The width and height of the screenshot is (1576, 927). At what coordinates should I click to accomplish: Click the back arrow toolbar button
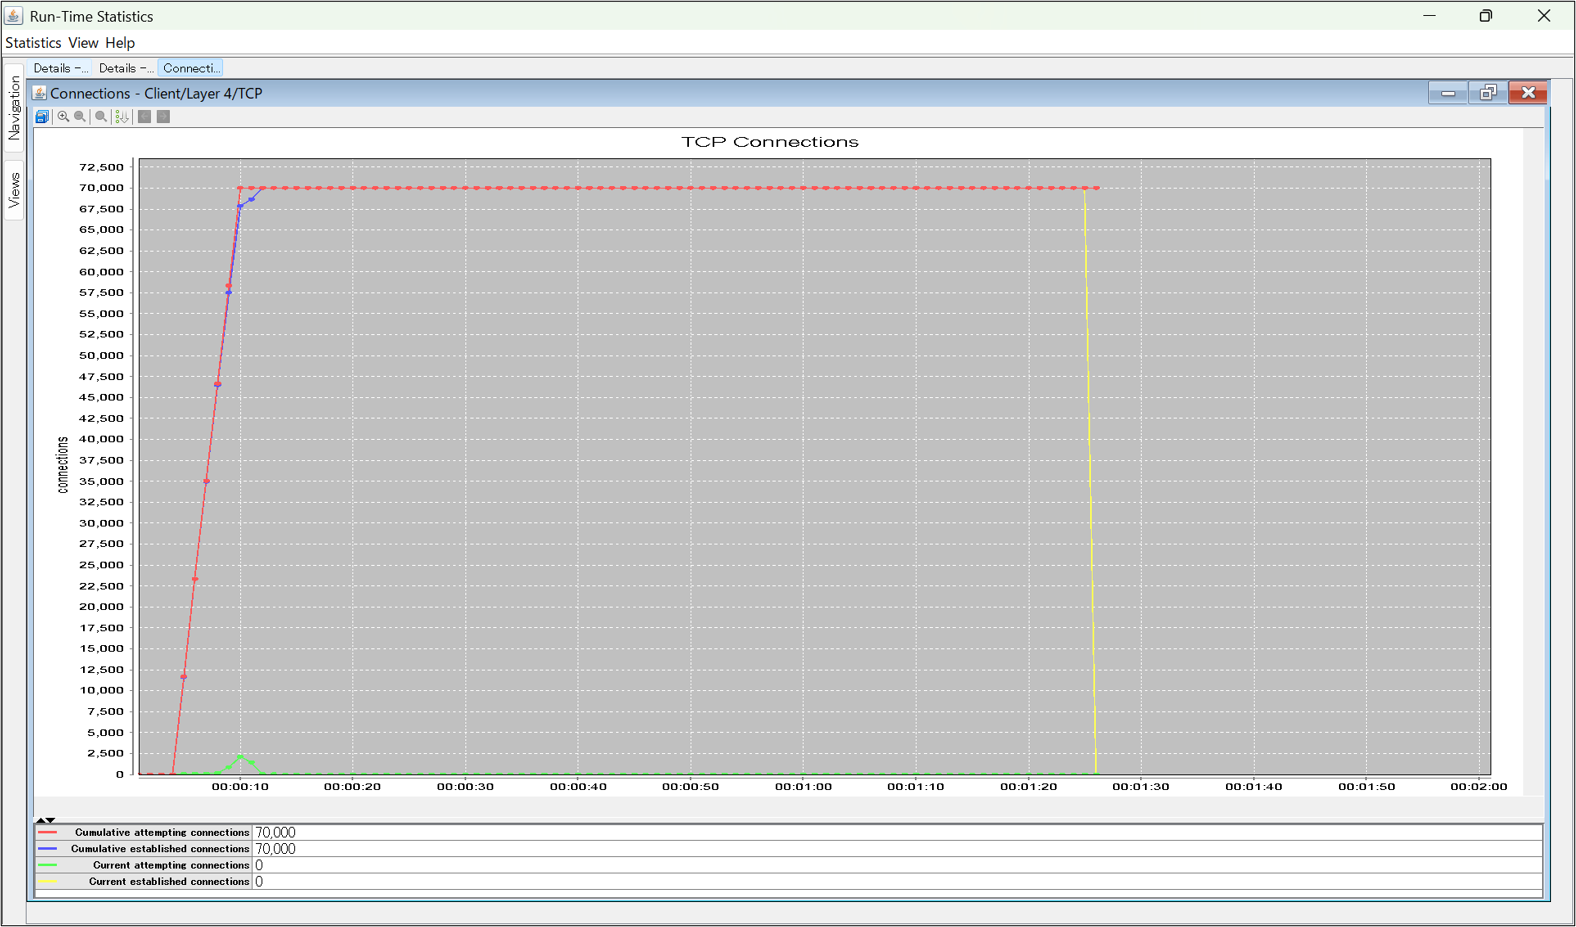[x=145, y=117]
